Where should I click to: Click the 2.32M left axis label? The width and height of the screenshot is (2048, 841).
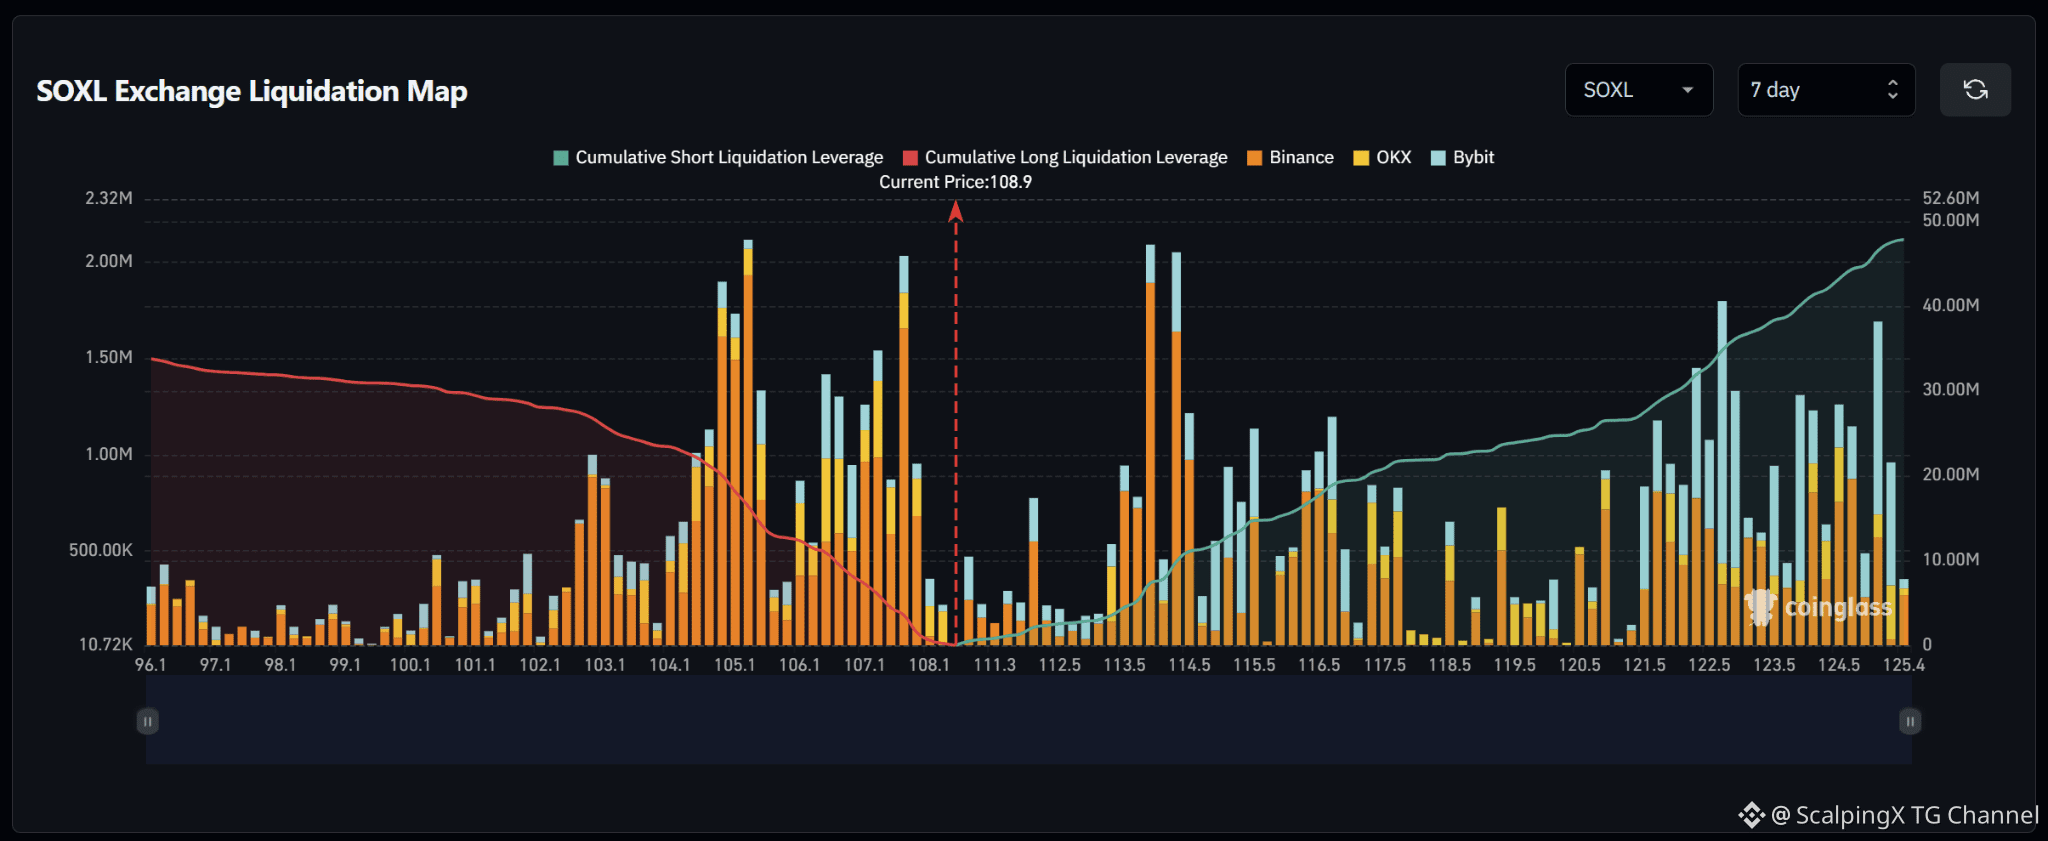tap(109, 198)
